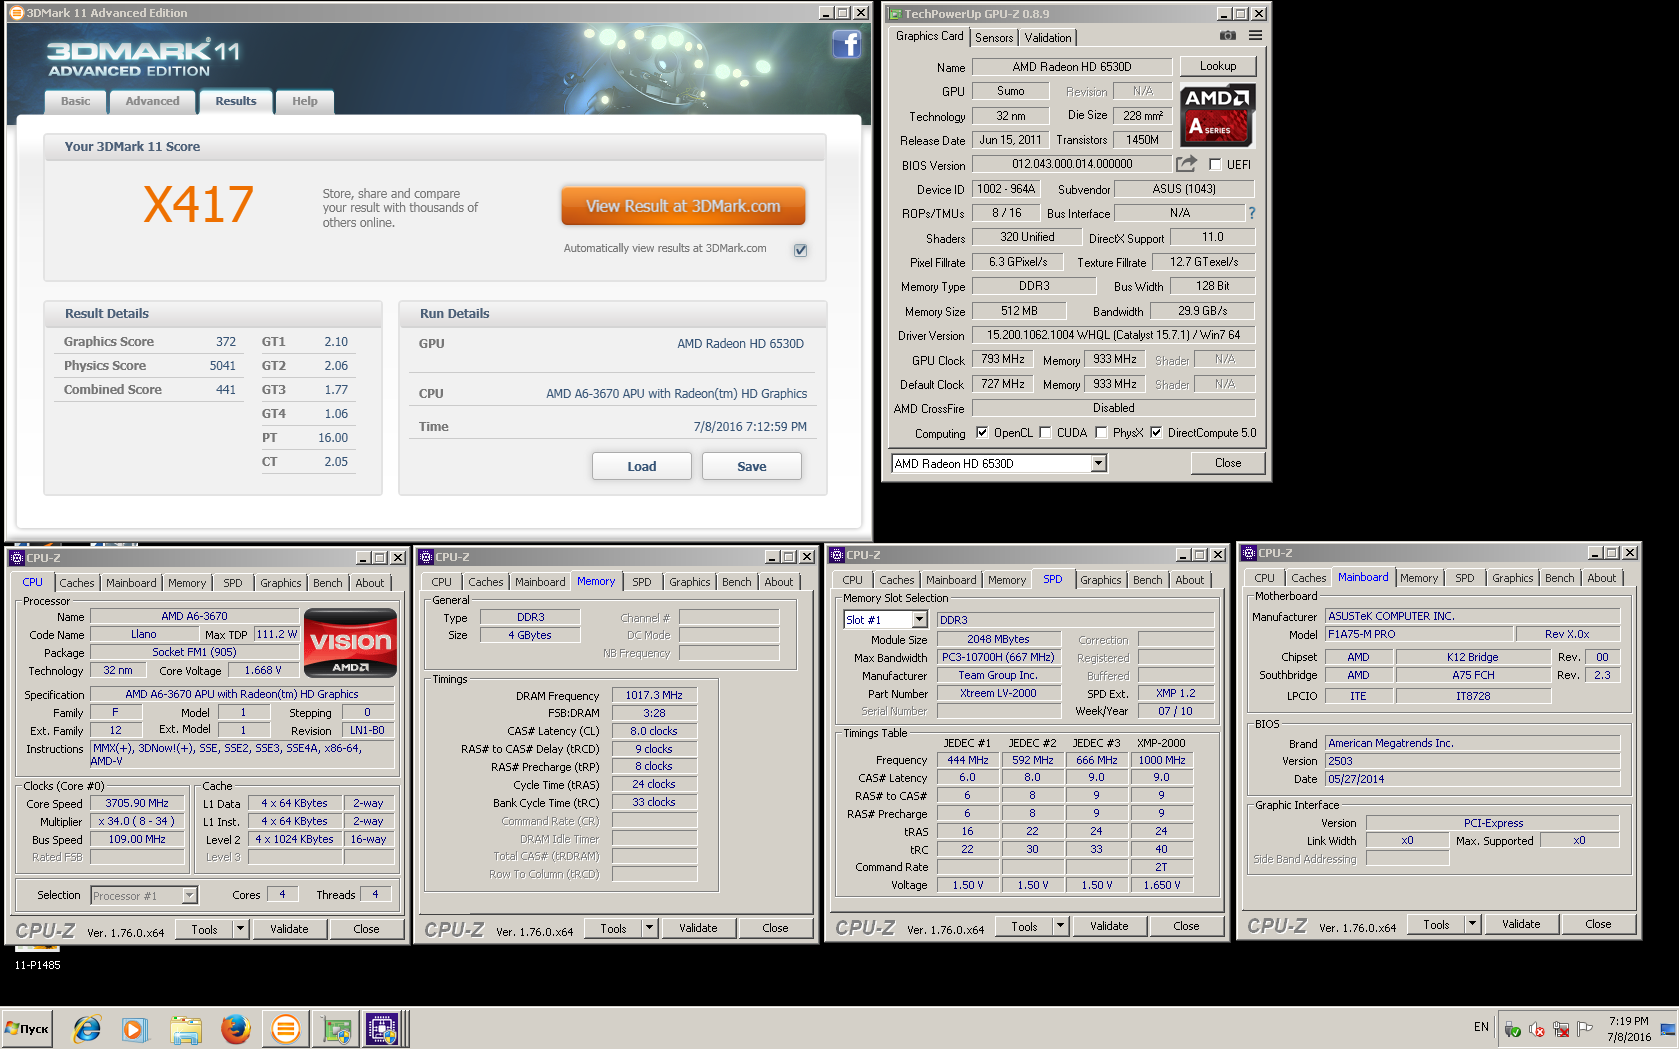This screenshot has width=1679, height=1049.
Task: Launch Firefox from the taskbar
Action: [235, 1028]
